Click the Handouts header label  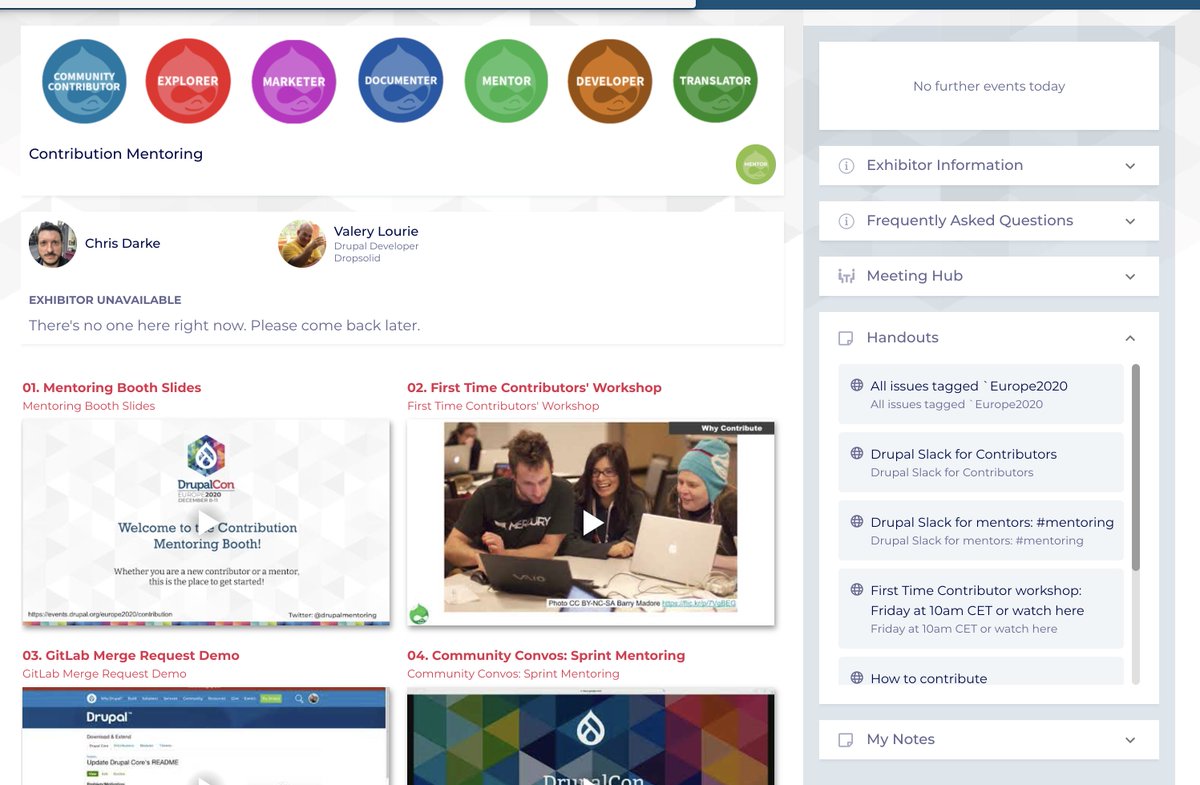903,337
